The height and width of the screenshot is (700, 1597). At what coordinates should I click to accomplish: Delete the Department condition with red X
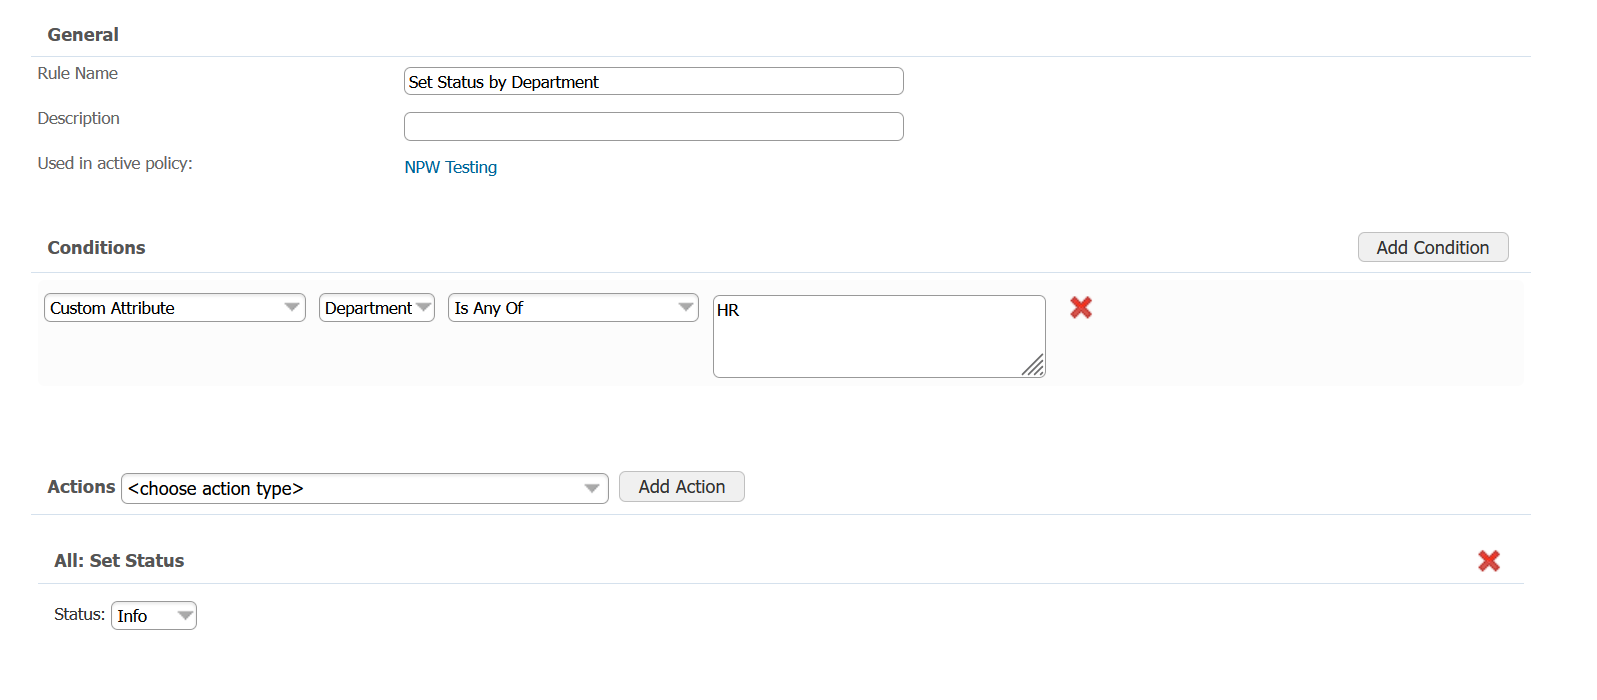click(1081, 308)
